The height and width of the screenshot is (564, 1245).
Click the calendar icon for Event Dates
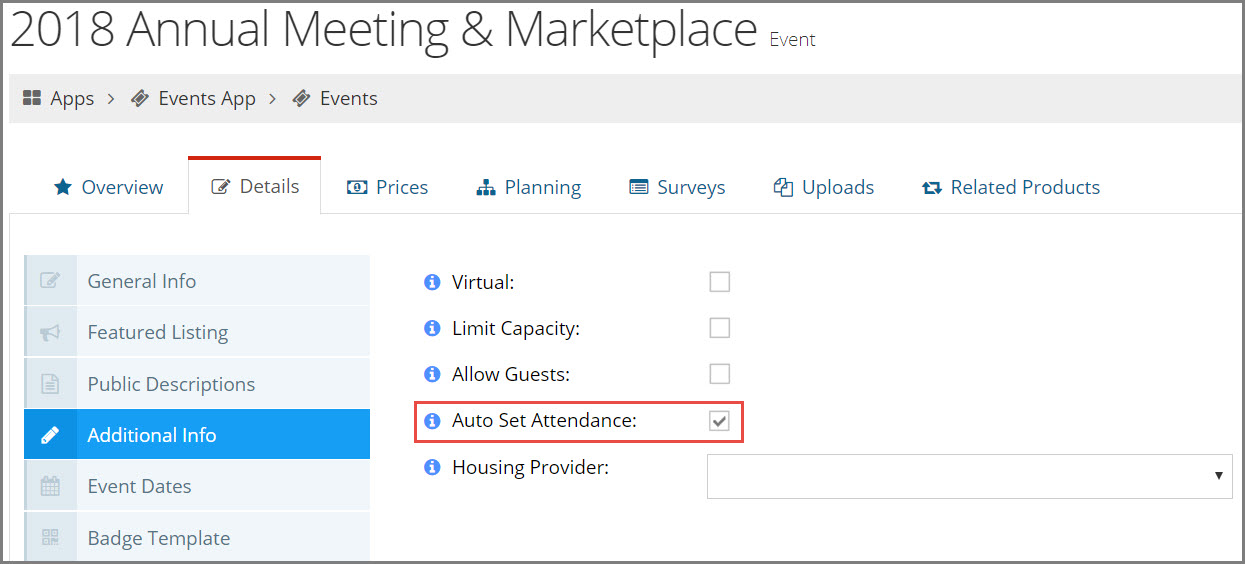[x=50, y=487]
